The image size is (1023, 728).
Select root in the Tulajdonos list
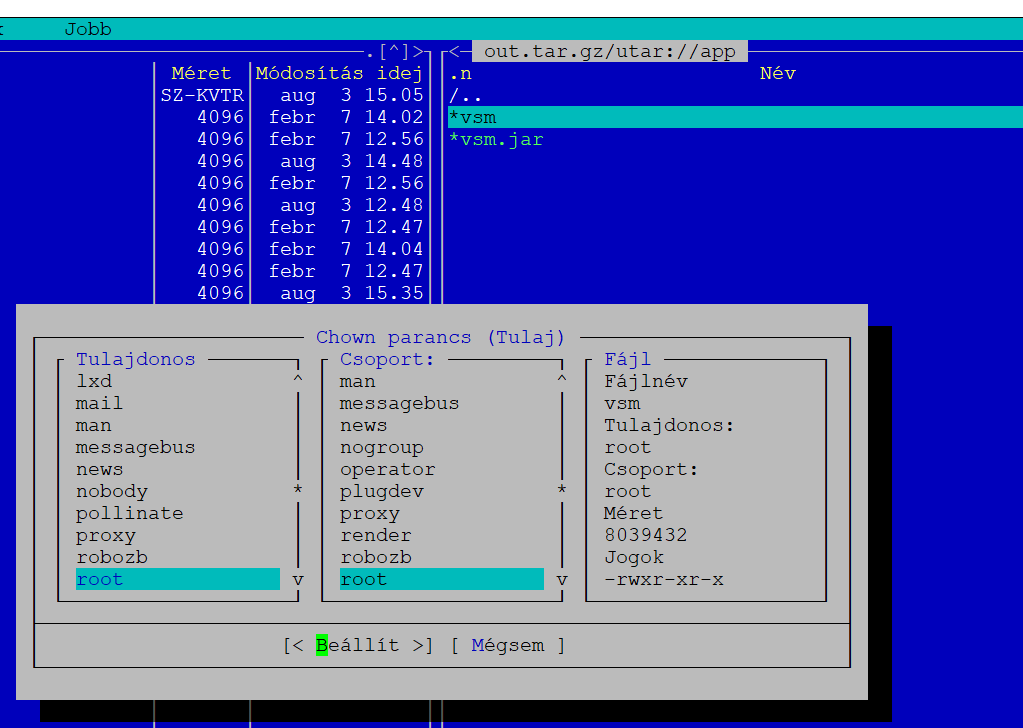[x=177, y=579]
